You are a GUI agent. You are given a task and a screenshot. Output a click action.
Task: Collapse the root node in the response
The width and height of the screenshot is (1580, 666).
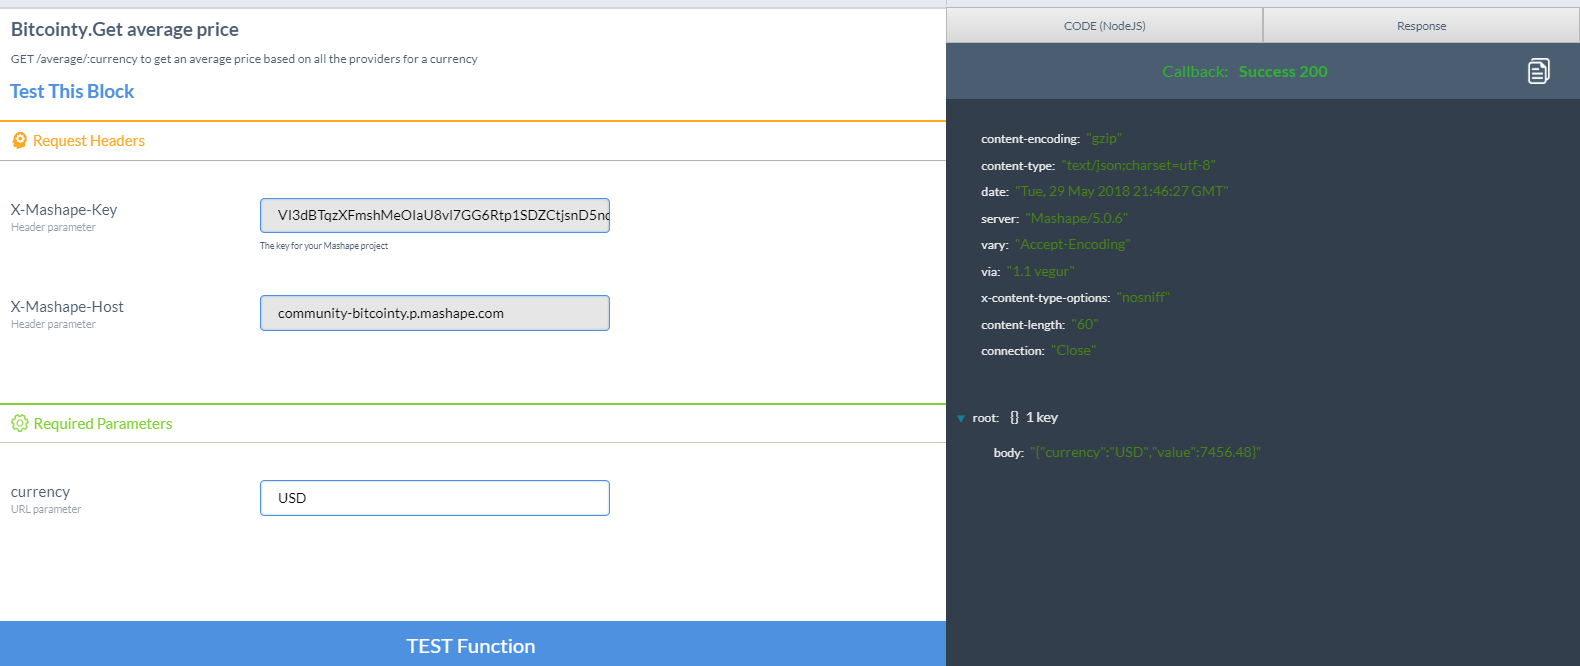[961, 418]
